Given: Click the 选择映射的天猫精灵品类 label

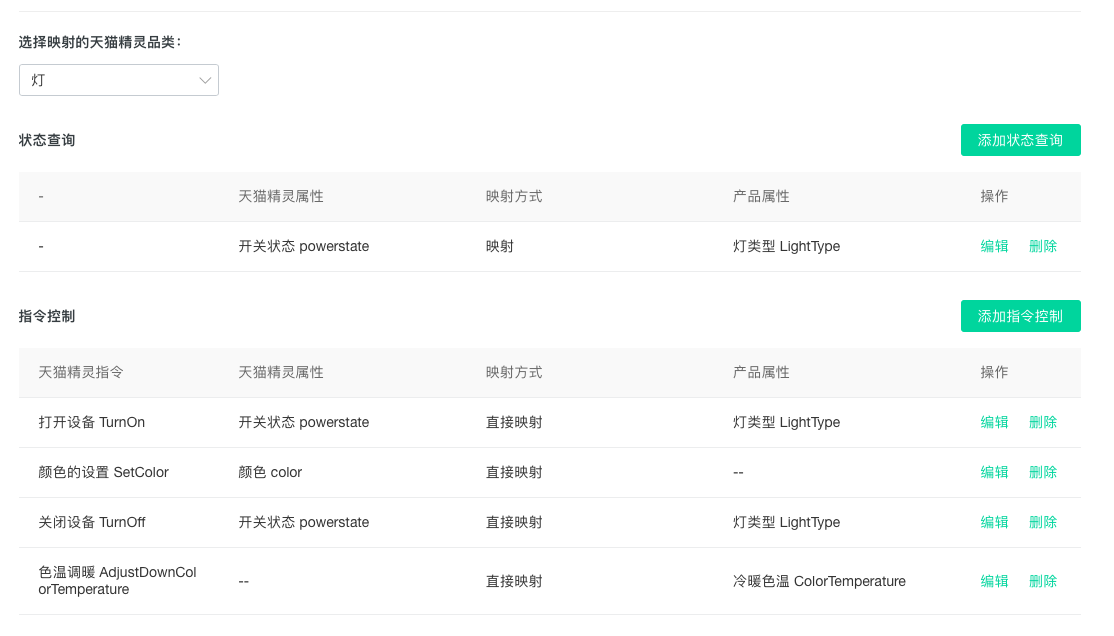Looking at the screenshot, I should coord(100,43).
